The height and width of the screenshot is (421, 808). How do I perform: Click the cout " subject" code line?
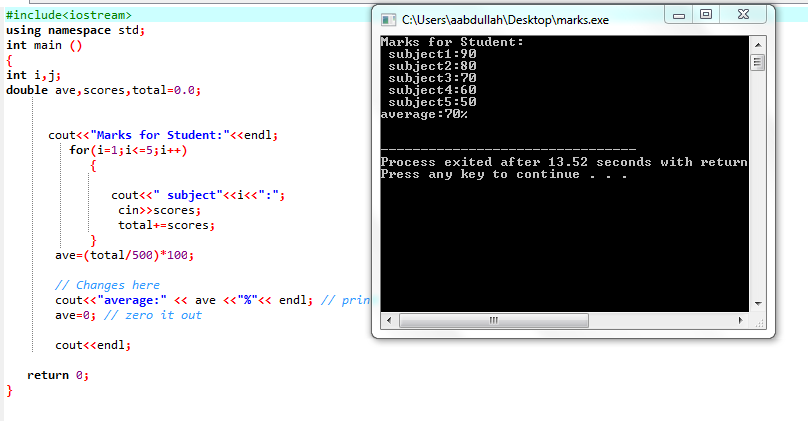click(x=198, y=195)
